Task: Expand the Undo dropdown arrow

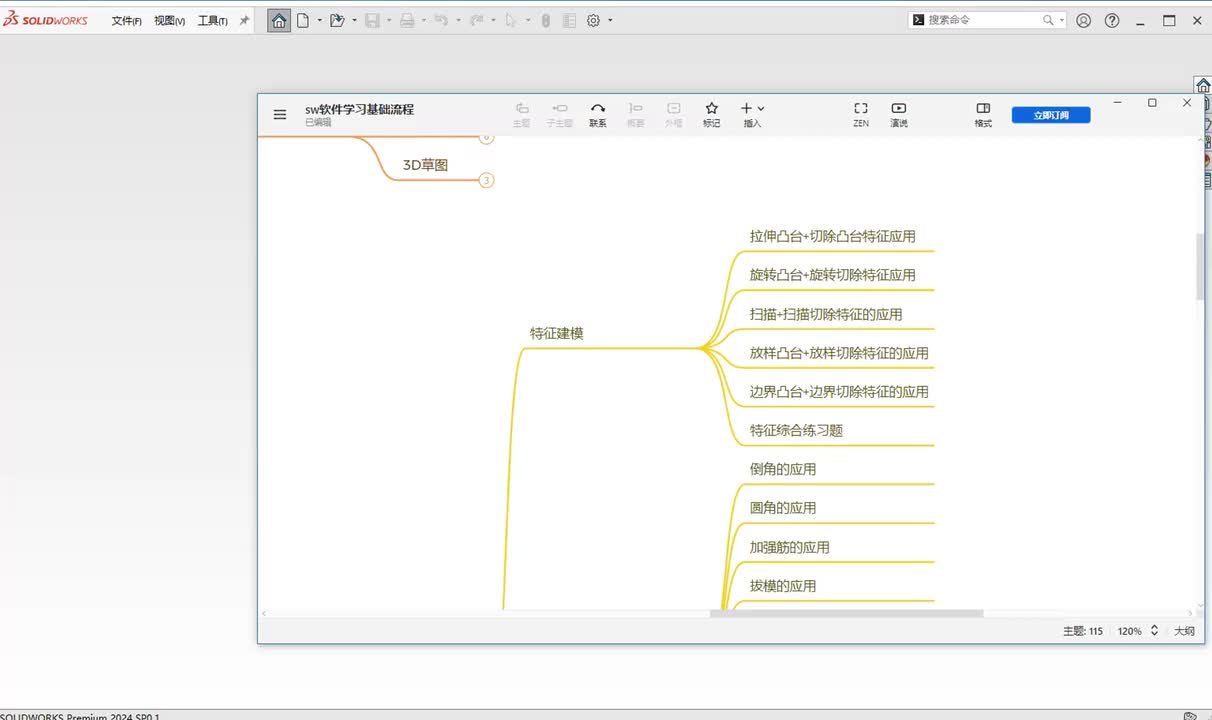Action: (x=458, y=20)
